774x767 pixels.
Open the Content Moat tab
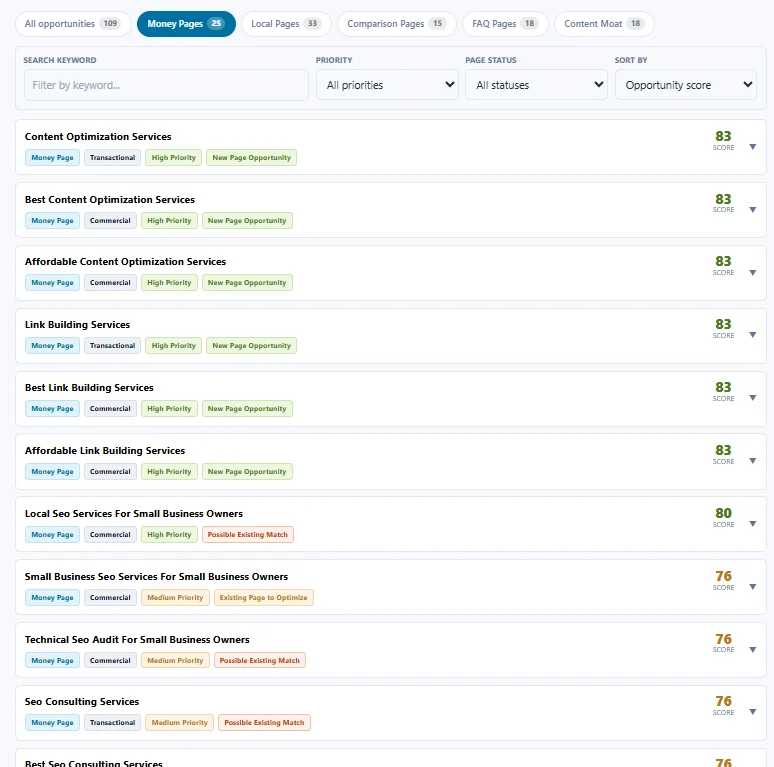(x=604, y=24)
